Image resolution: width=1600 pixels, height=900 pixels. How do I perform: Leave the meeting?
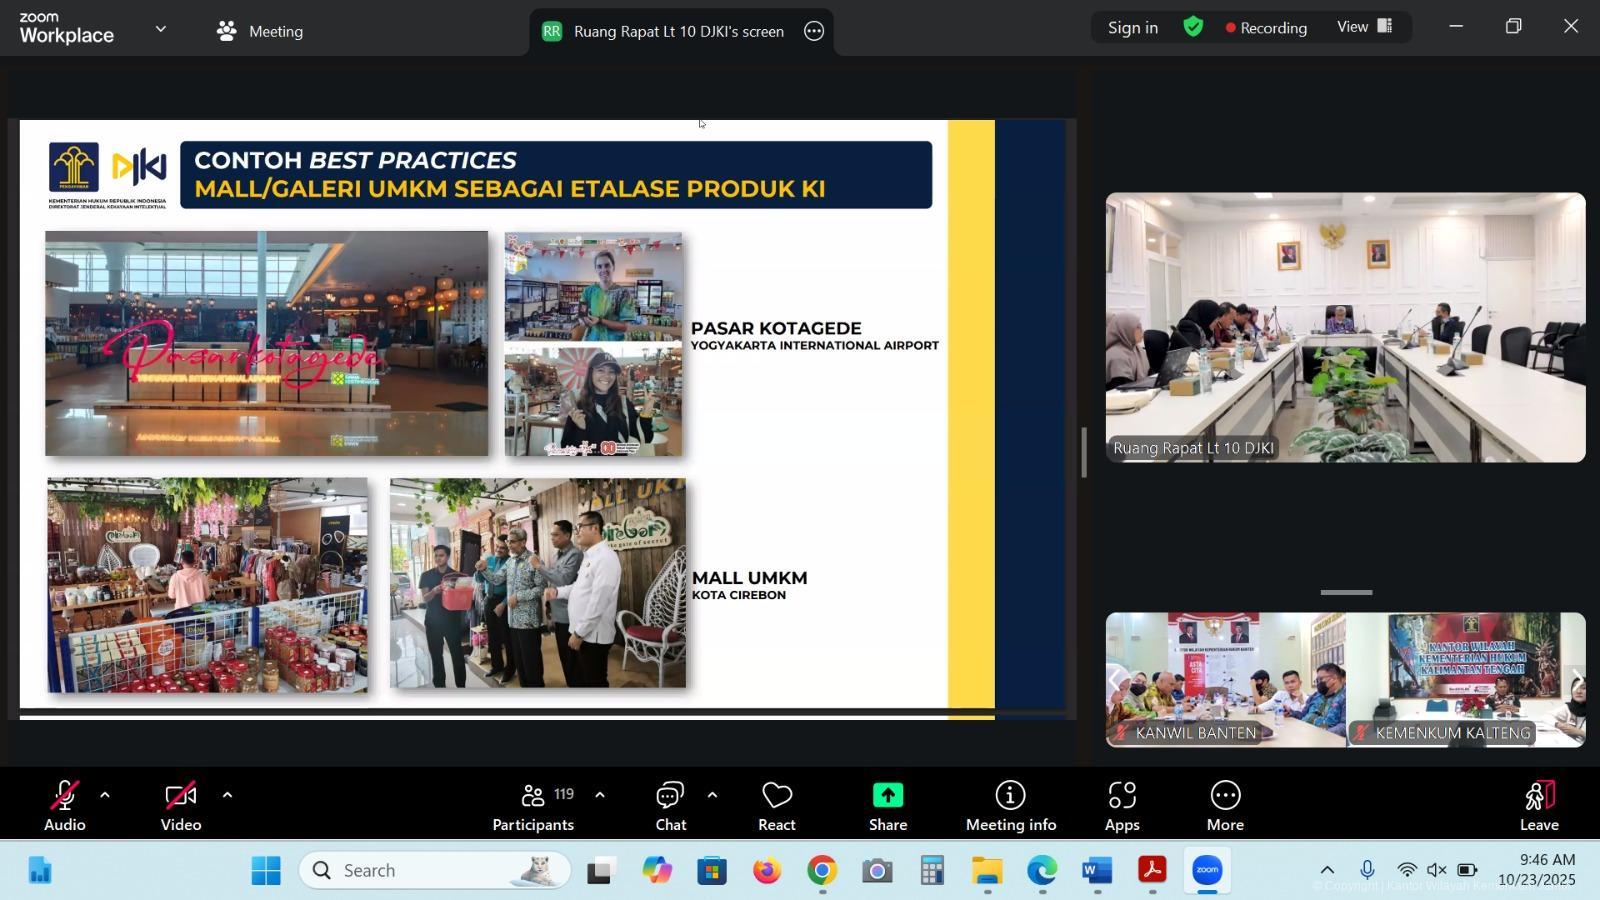tap(1538, 806)
